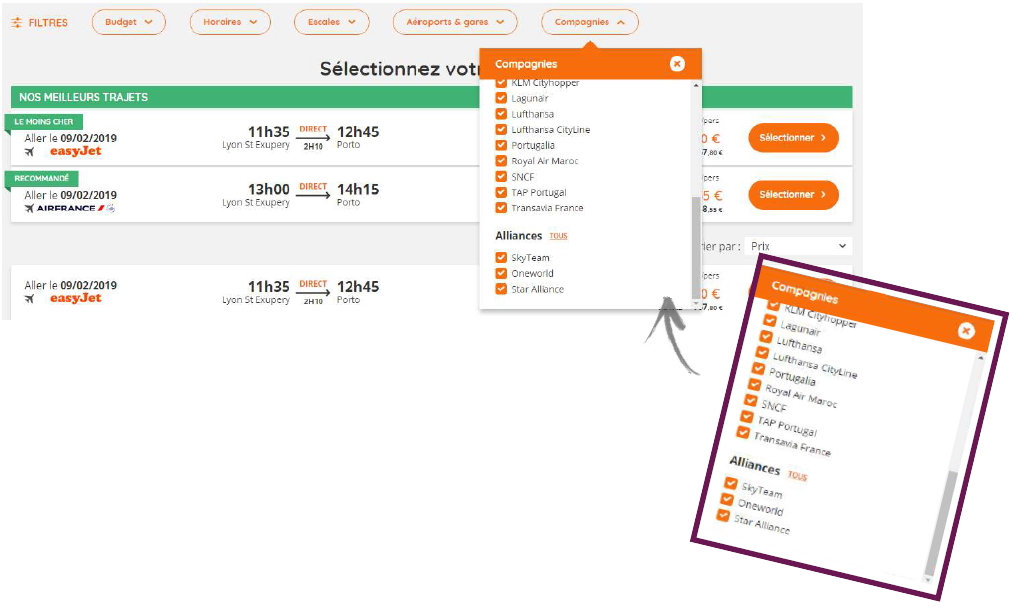
Task: Disable the SkyTeam alliance checkbox
Action: coord(501,258)
